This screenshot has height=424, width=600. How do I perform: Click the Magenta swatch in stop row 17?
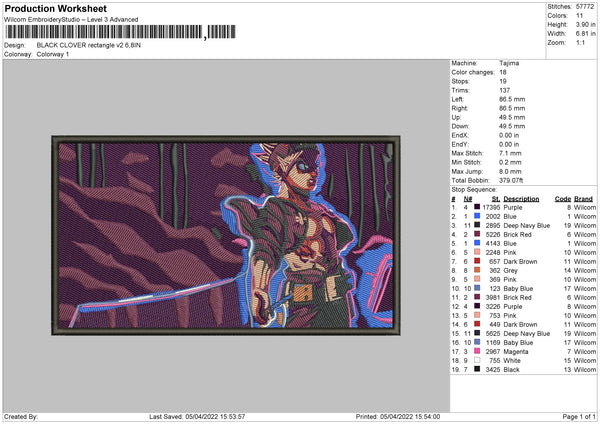[477, 351]
